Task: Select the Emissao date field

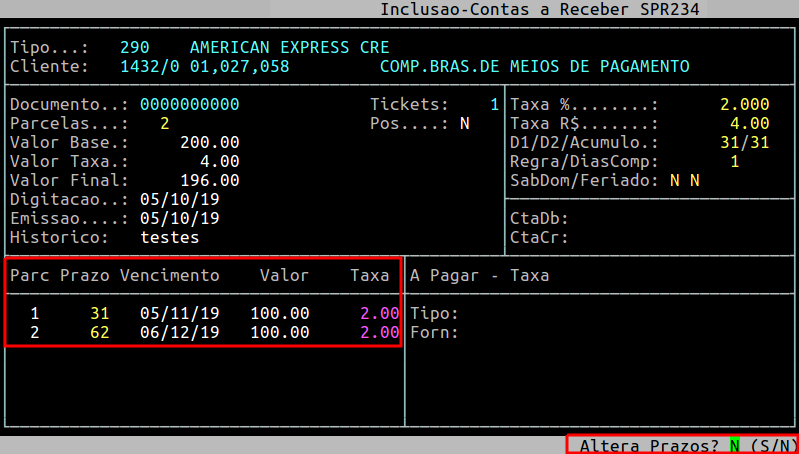Action: [179, 218]
